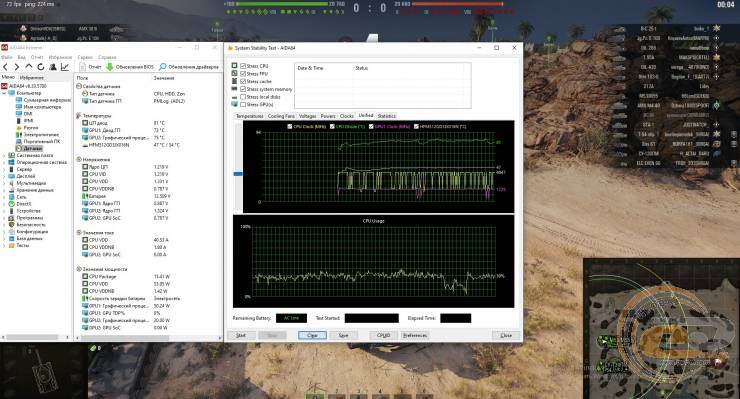
Task: Click the Поле column header
Action: click(83, 78)
